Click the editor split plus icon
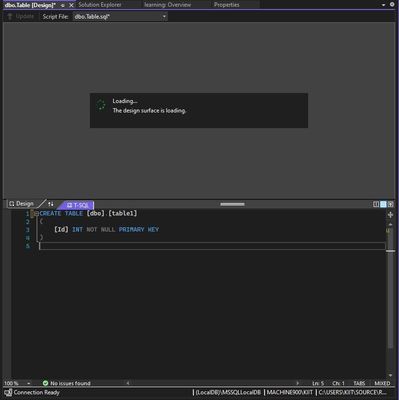 click(x=390, y=215)
